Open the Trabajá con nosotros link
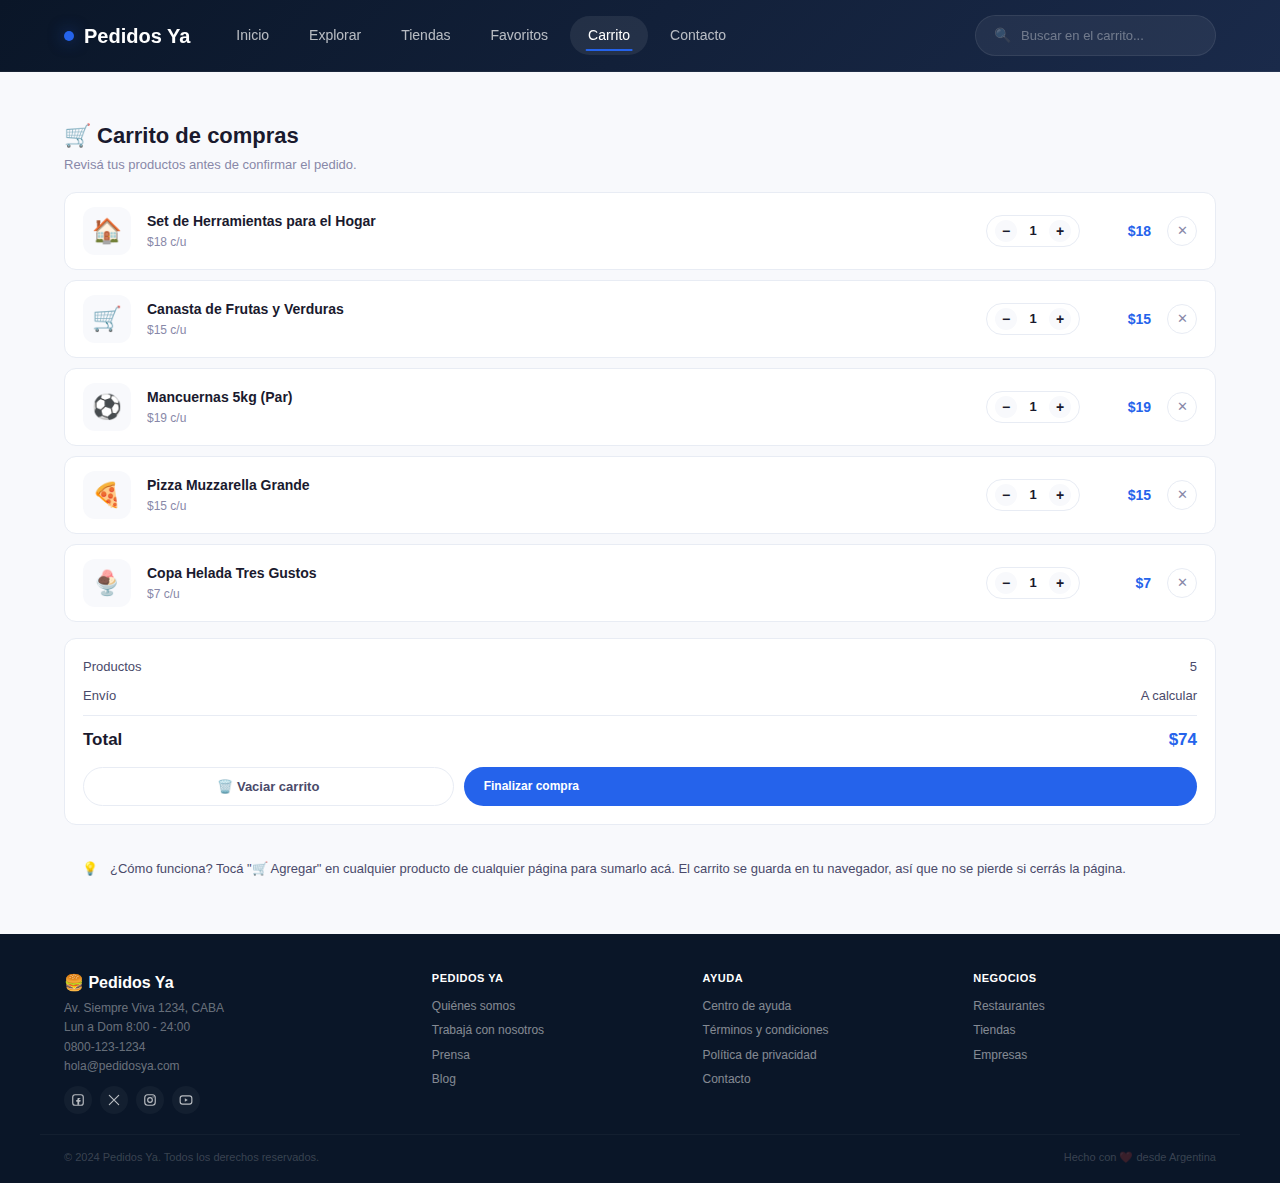 coord(488,1030)
